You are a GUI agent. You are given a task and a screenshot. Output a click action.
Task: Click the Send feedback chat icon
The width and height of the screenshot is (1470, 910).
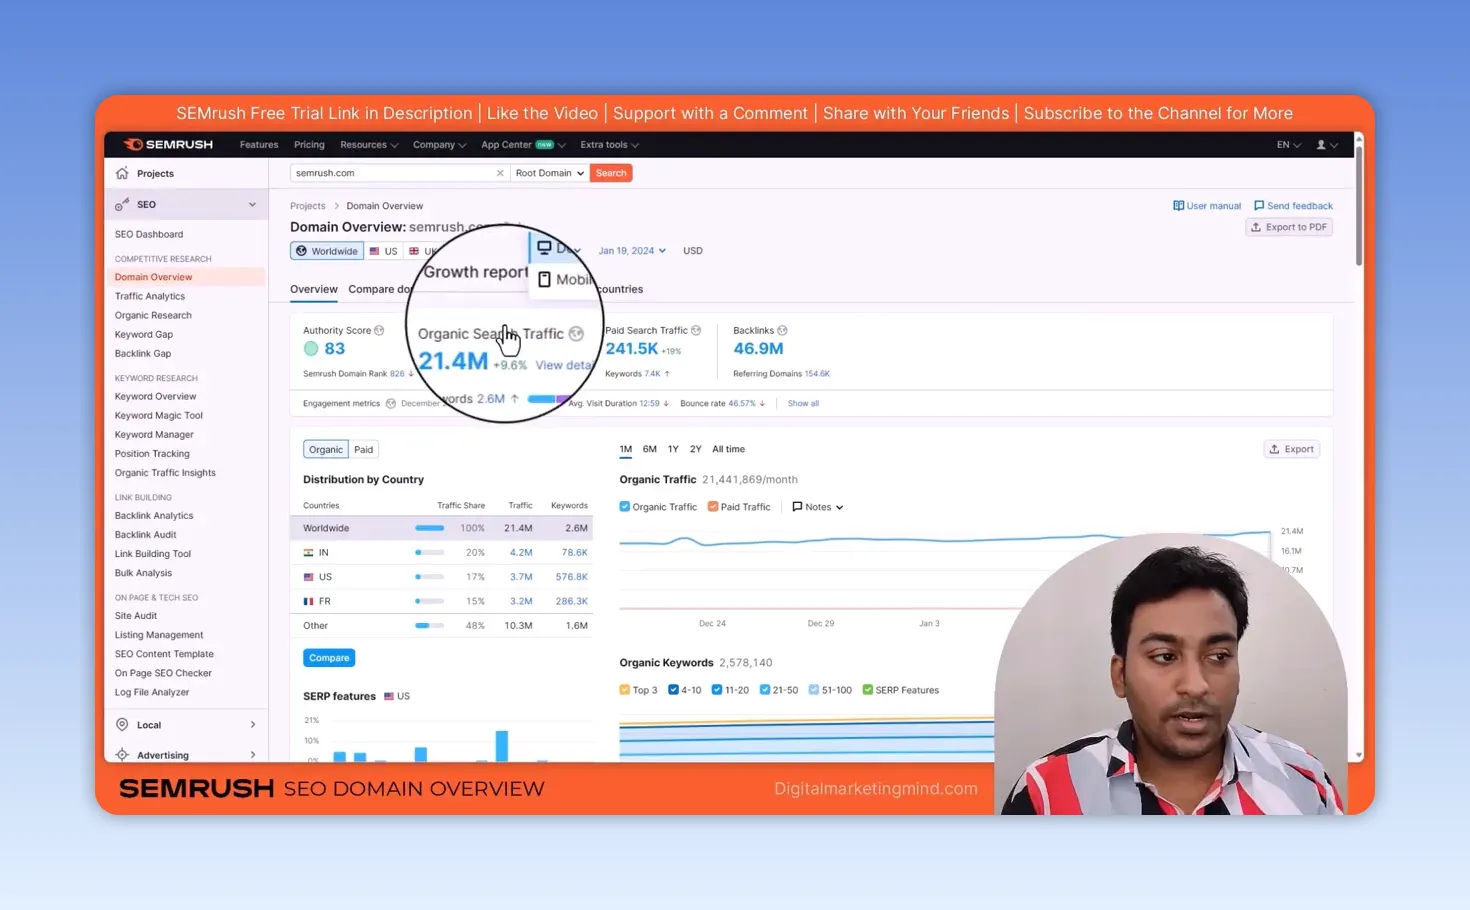click(x=1259, y=206)
